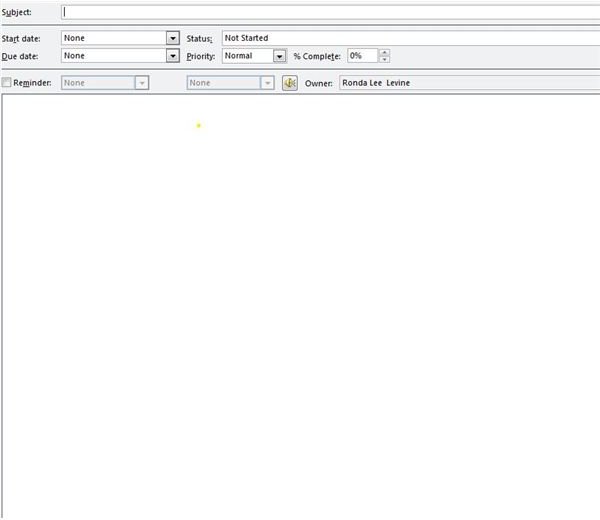Open the Due date dropdown arrow
Image resolution: width=600 pixels, height=520 pixels.
tap(173, 56)
